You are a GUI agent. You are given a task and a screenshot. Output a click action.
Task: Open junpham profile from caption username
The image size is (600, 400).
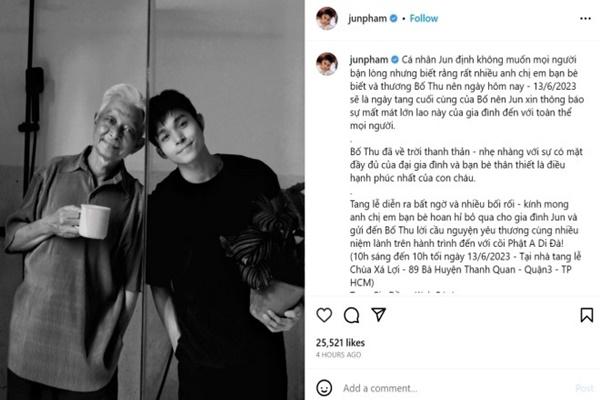[x=369, y=60]
